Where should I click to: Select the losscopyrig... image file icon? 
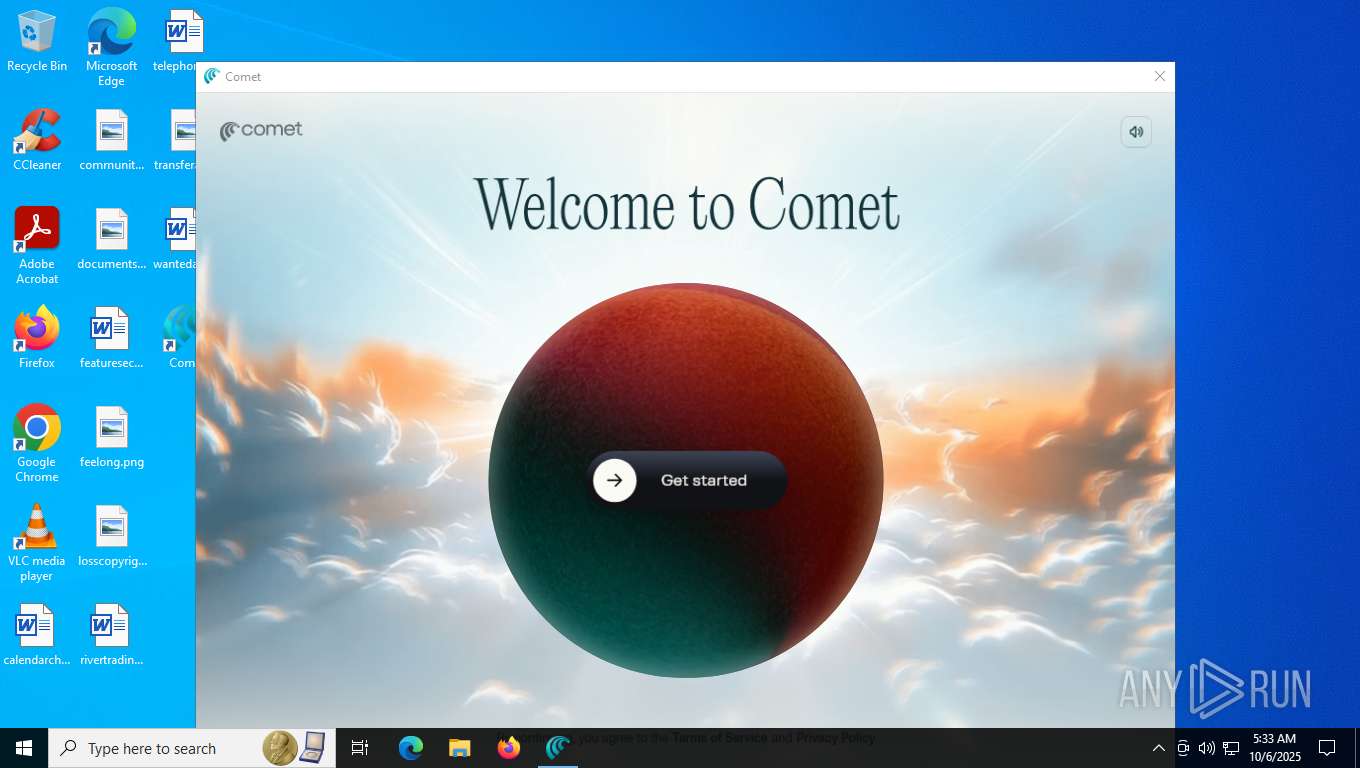pos(112,536)
